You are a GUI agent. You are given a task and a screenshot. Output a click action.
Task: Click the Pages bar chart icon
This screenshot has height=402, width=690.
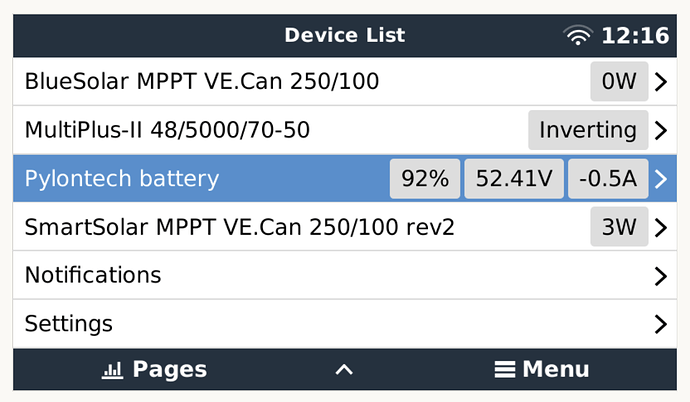click(x=112, y=370)
